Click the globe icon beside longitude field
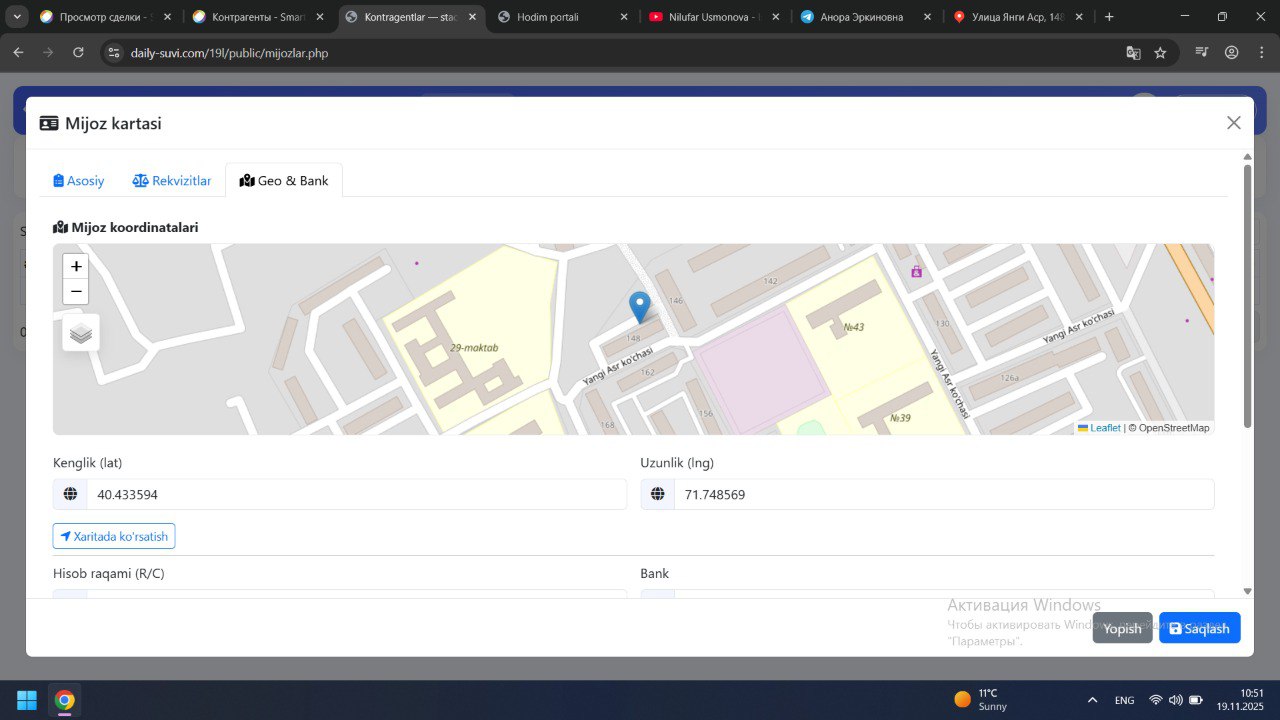 tap(658, 494)
